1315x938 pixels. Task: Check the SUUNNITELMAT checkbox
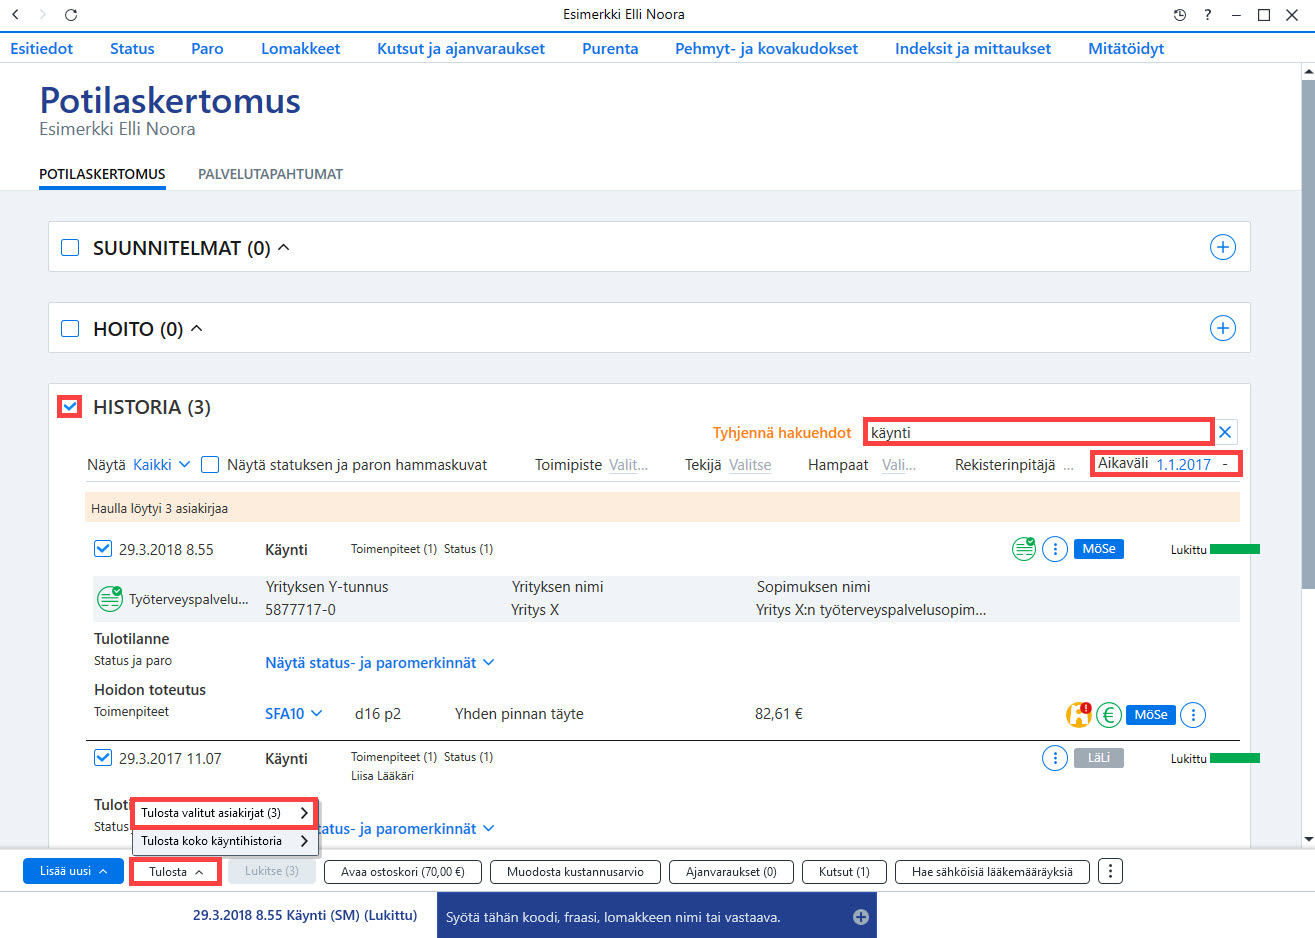70,247
